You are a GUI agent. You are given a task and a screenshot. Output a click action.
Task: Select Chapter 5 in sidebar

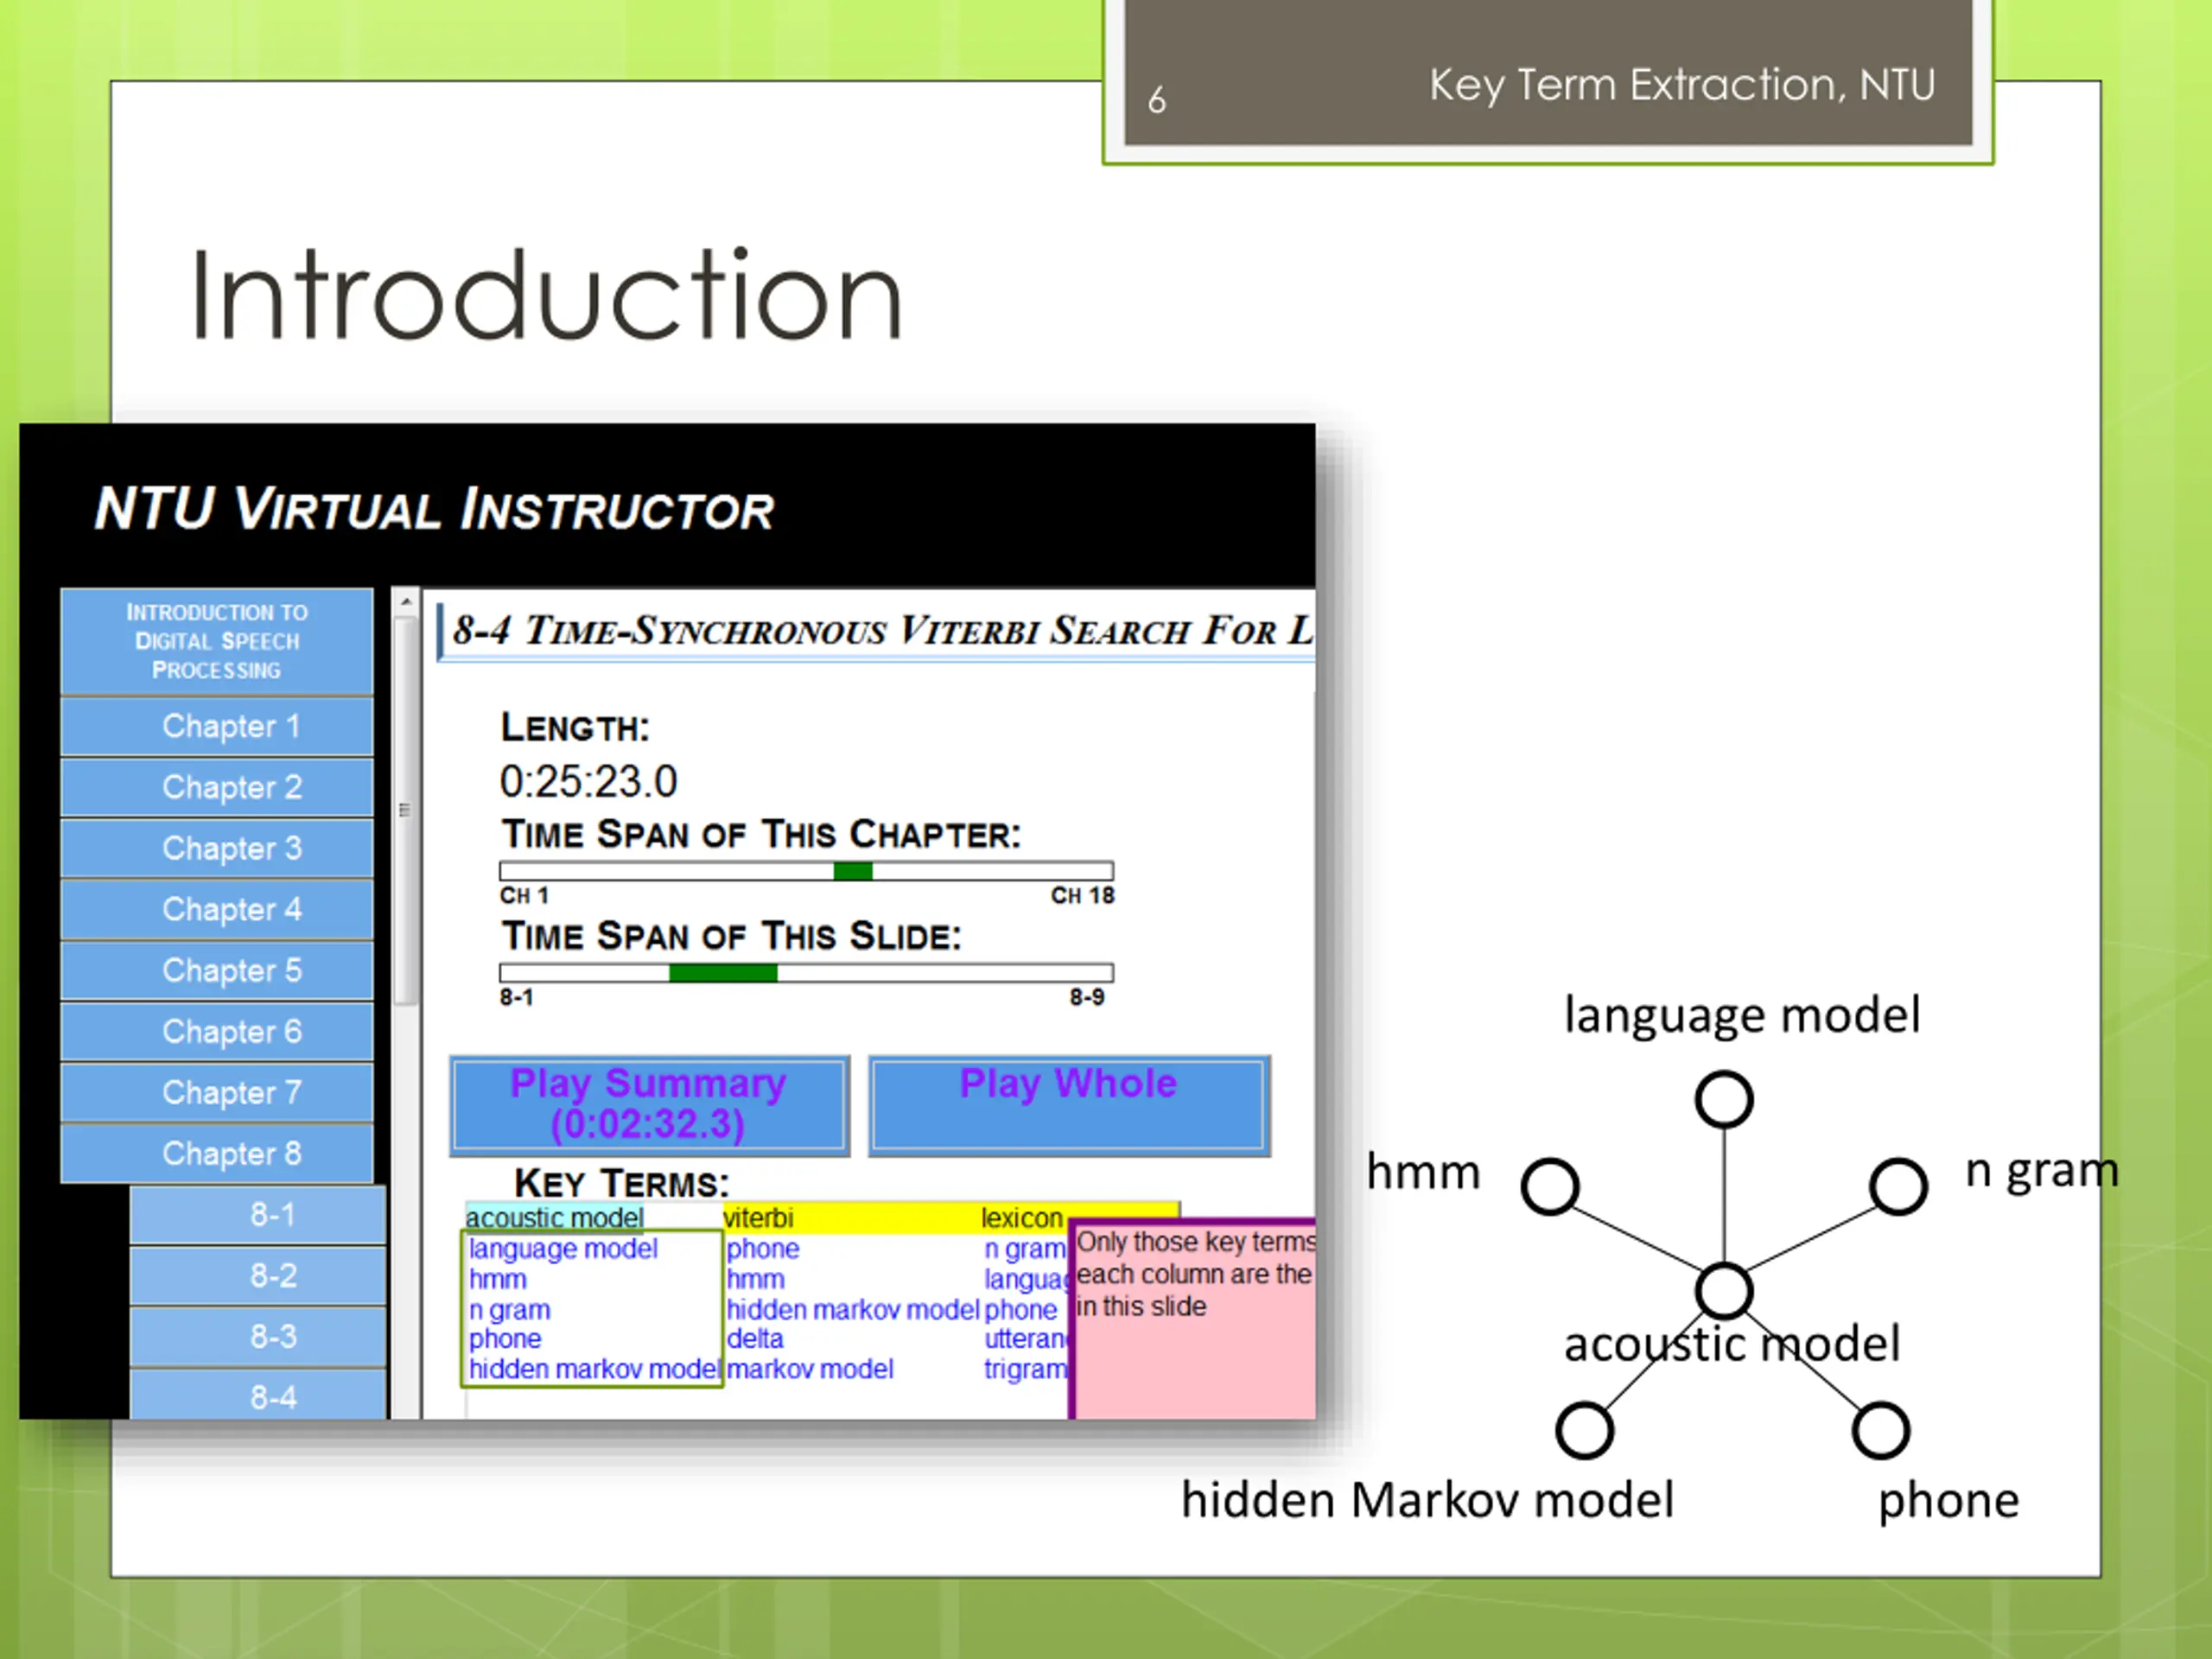tap(217, 970)
